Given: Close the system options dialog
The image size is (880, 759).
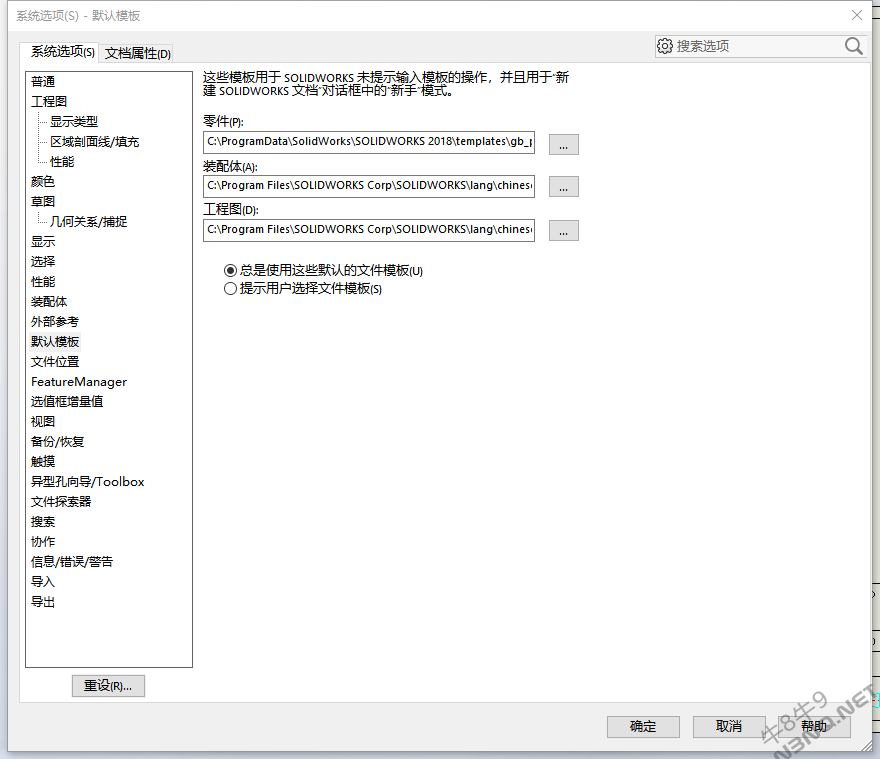Looking at the screenshot, I should 856,15.
